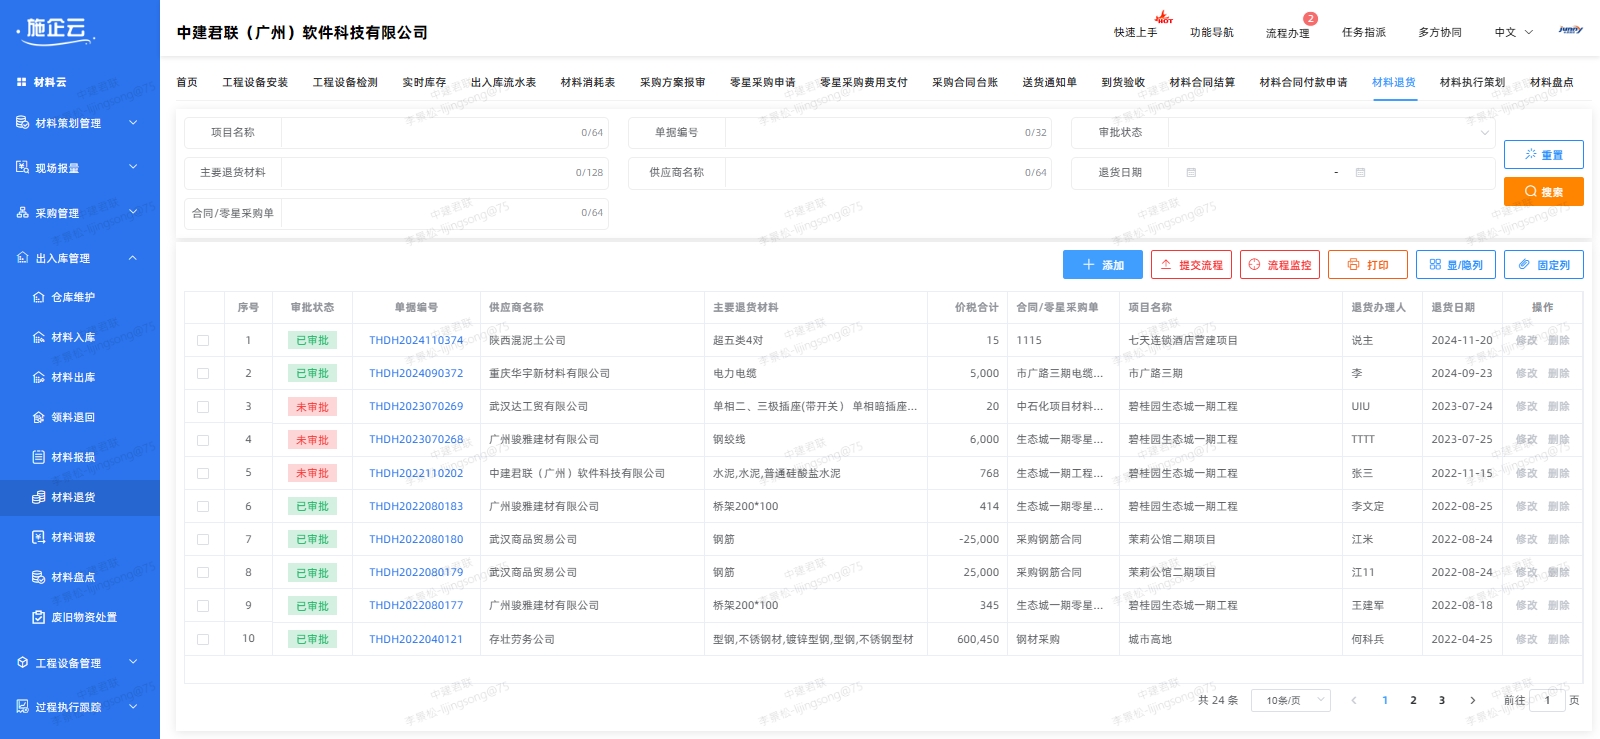Screen dimensions: 1600x739
Task: Click the start date calendar icon
Action: [x=1191, y=172]
